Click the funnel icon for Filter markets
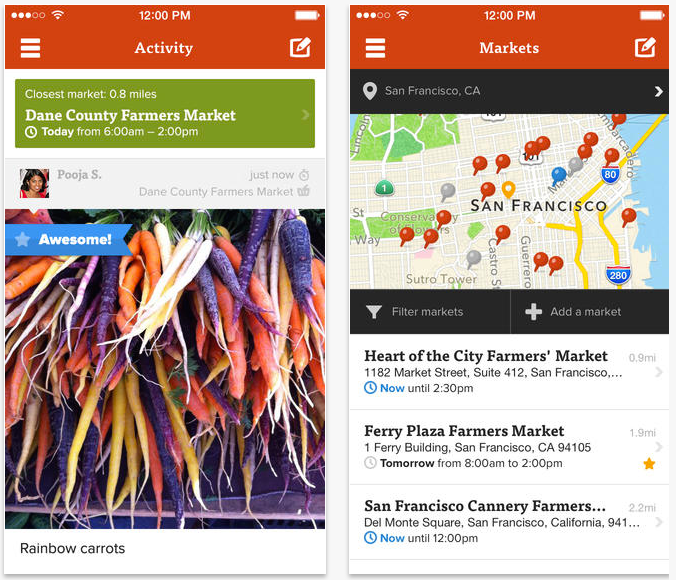676x580 pixels. tap(374, 311)
